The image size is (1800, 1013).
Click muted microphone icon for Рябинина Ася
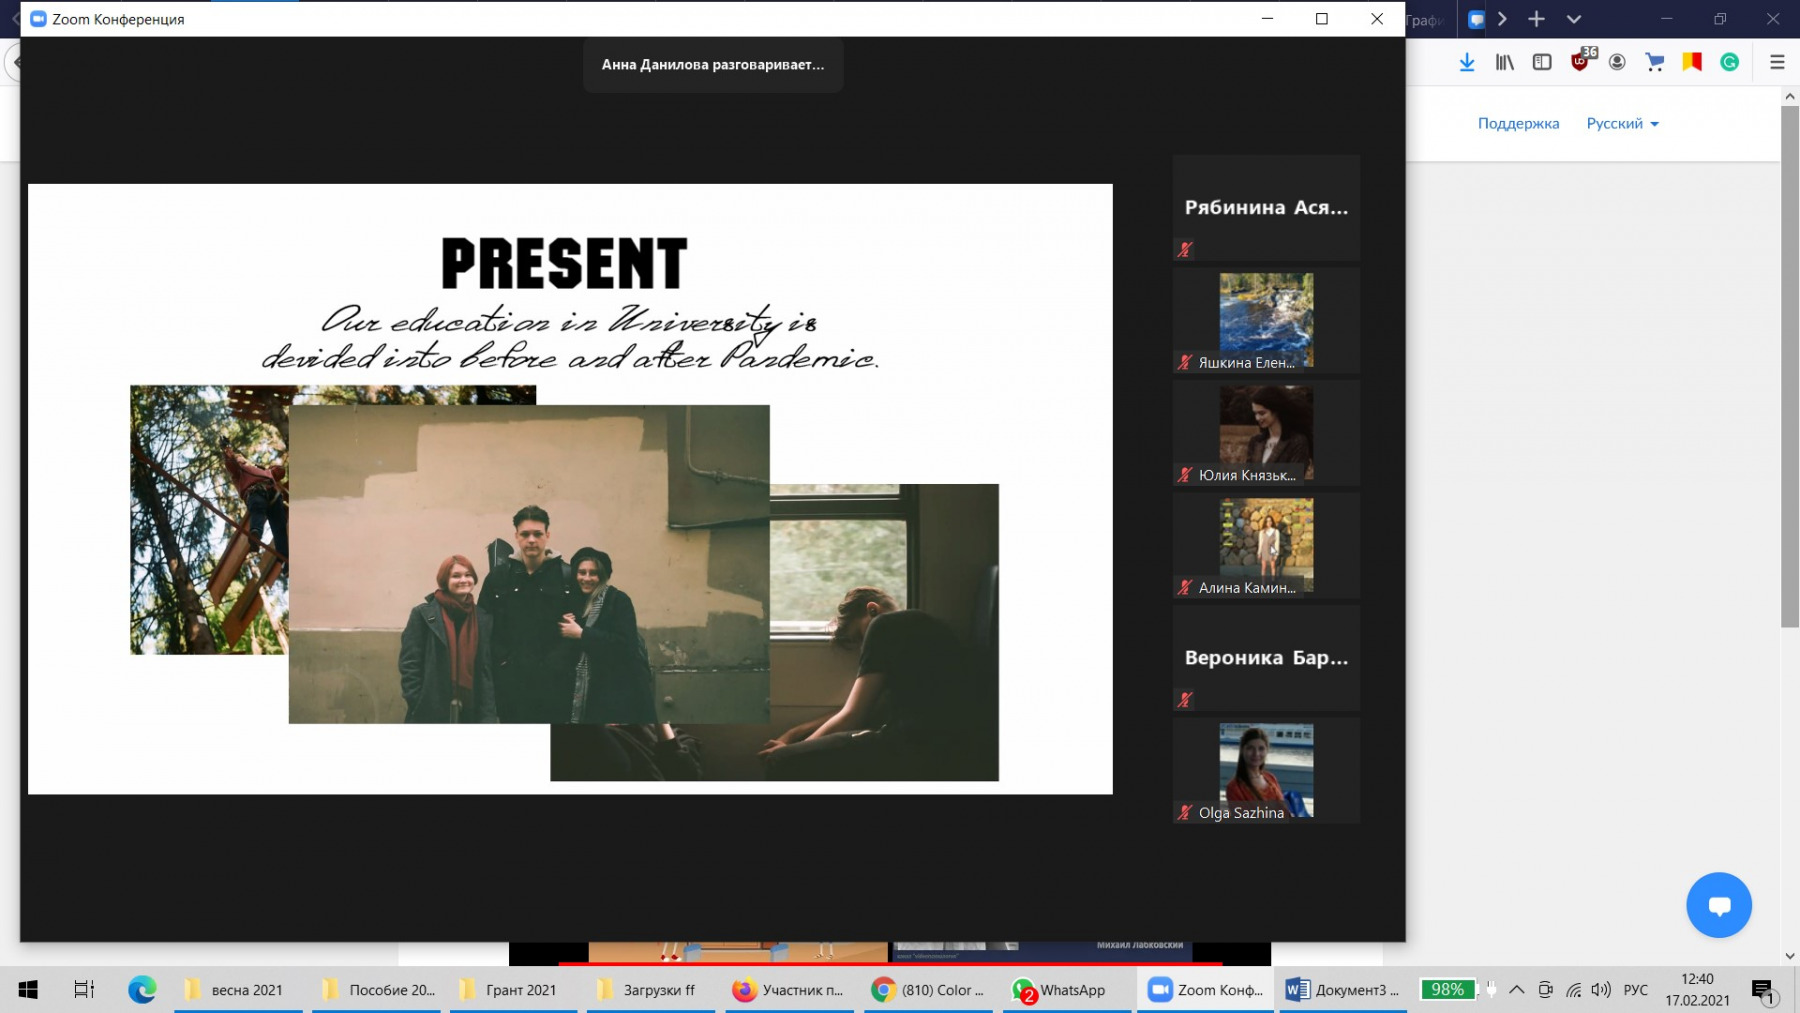pos(1185,250)
